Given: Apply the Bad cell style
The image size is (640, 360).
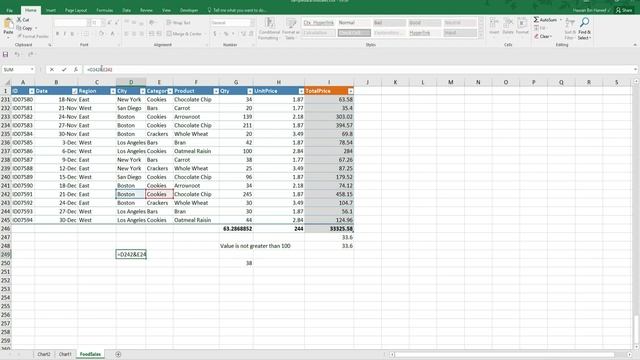Looking at the screenshot, I should pyautogui.click(x=389, y=23).
